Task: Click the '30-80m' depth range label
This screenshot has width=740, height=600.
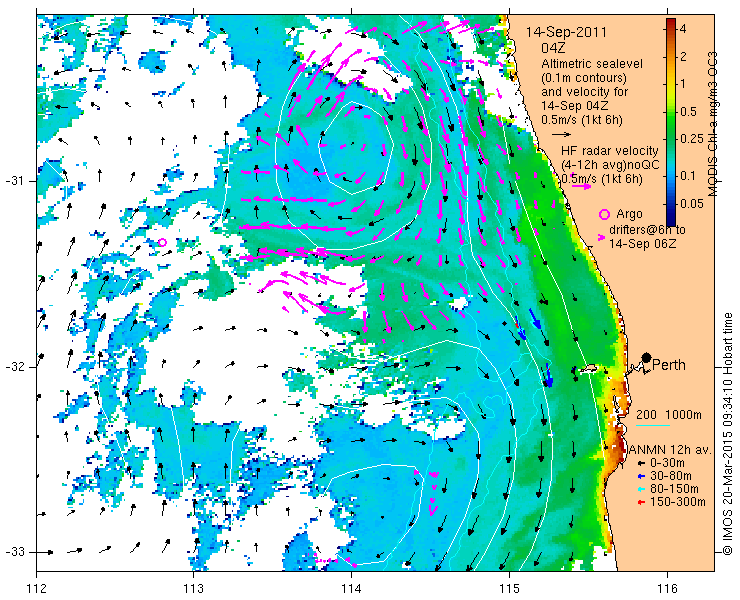Action: coord(671,476)
